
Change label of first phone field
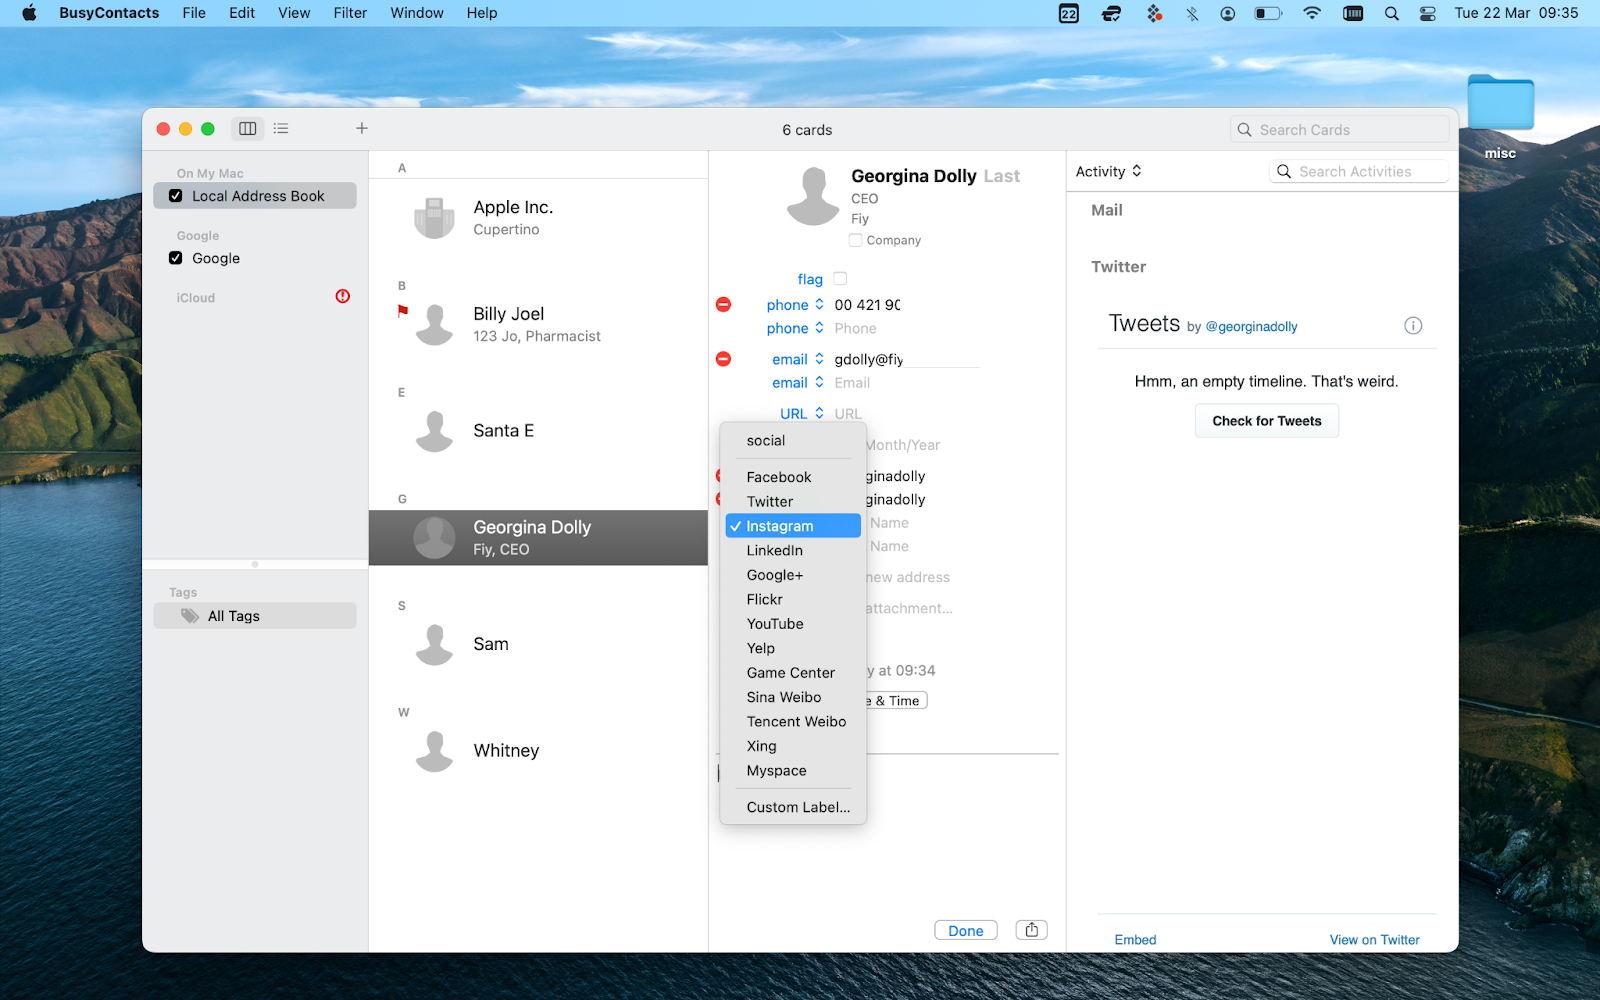point(795,304)
